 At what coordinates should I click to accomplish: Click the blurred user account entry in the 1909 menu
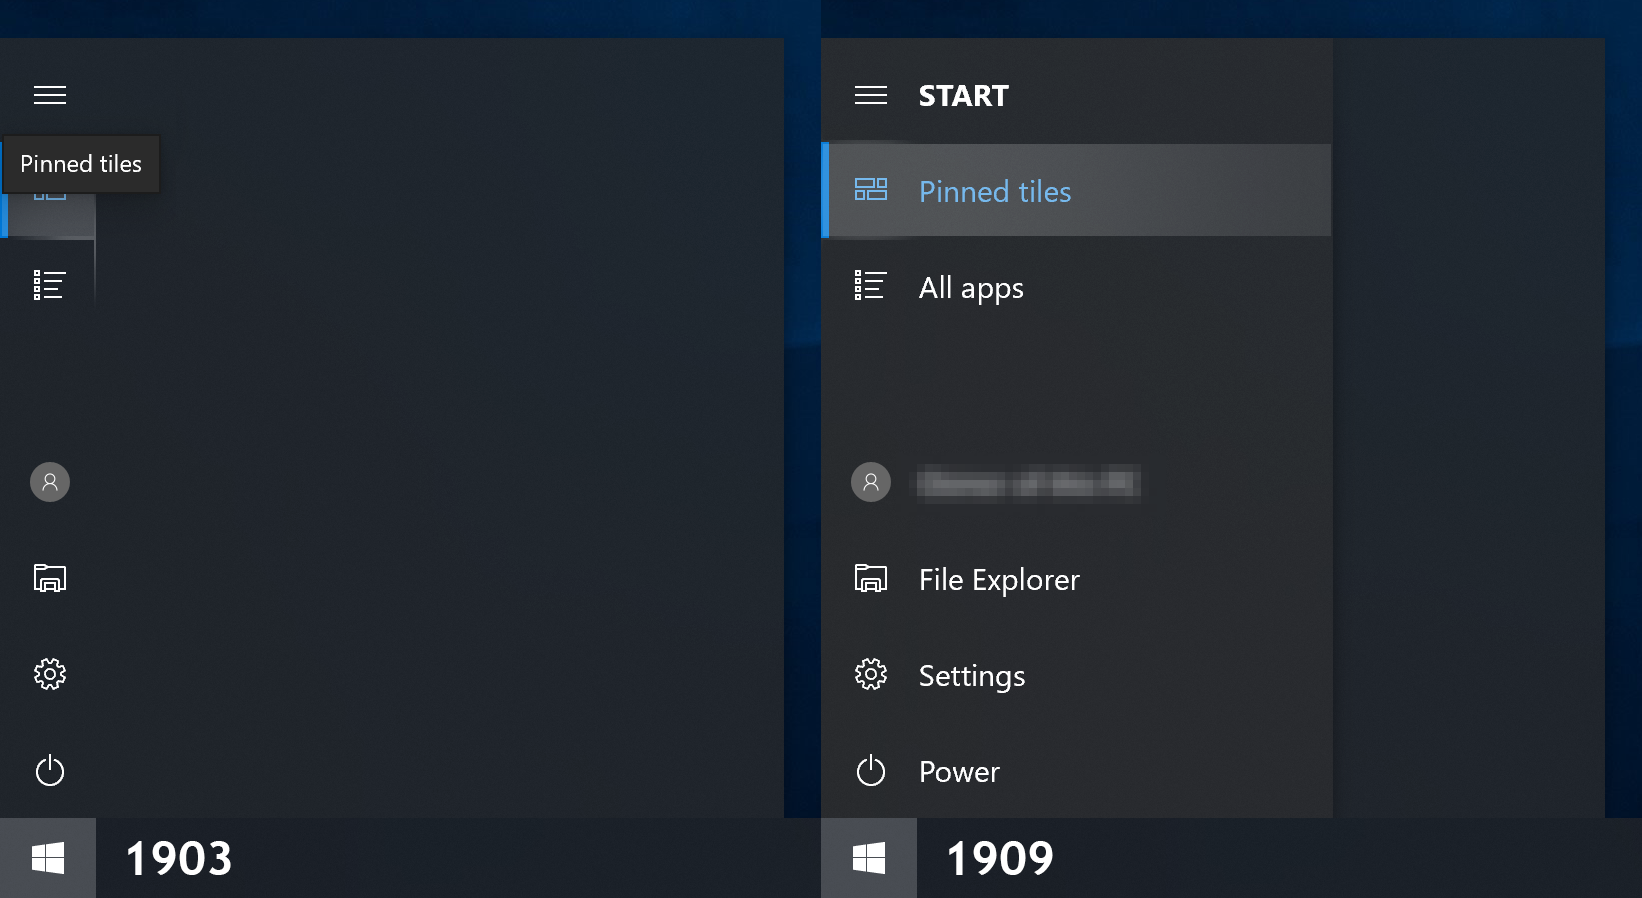click(1076, 483)
